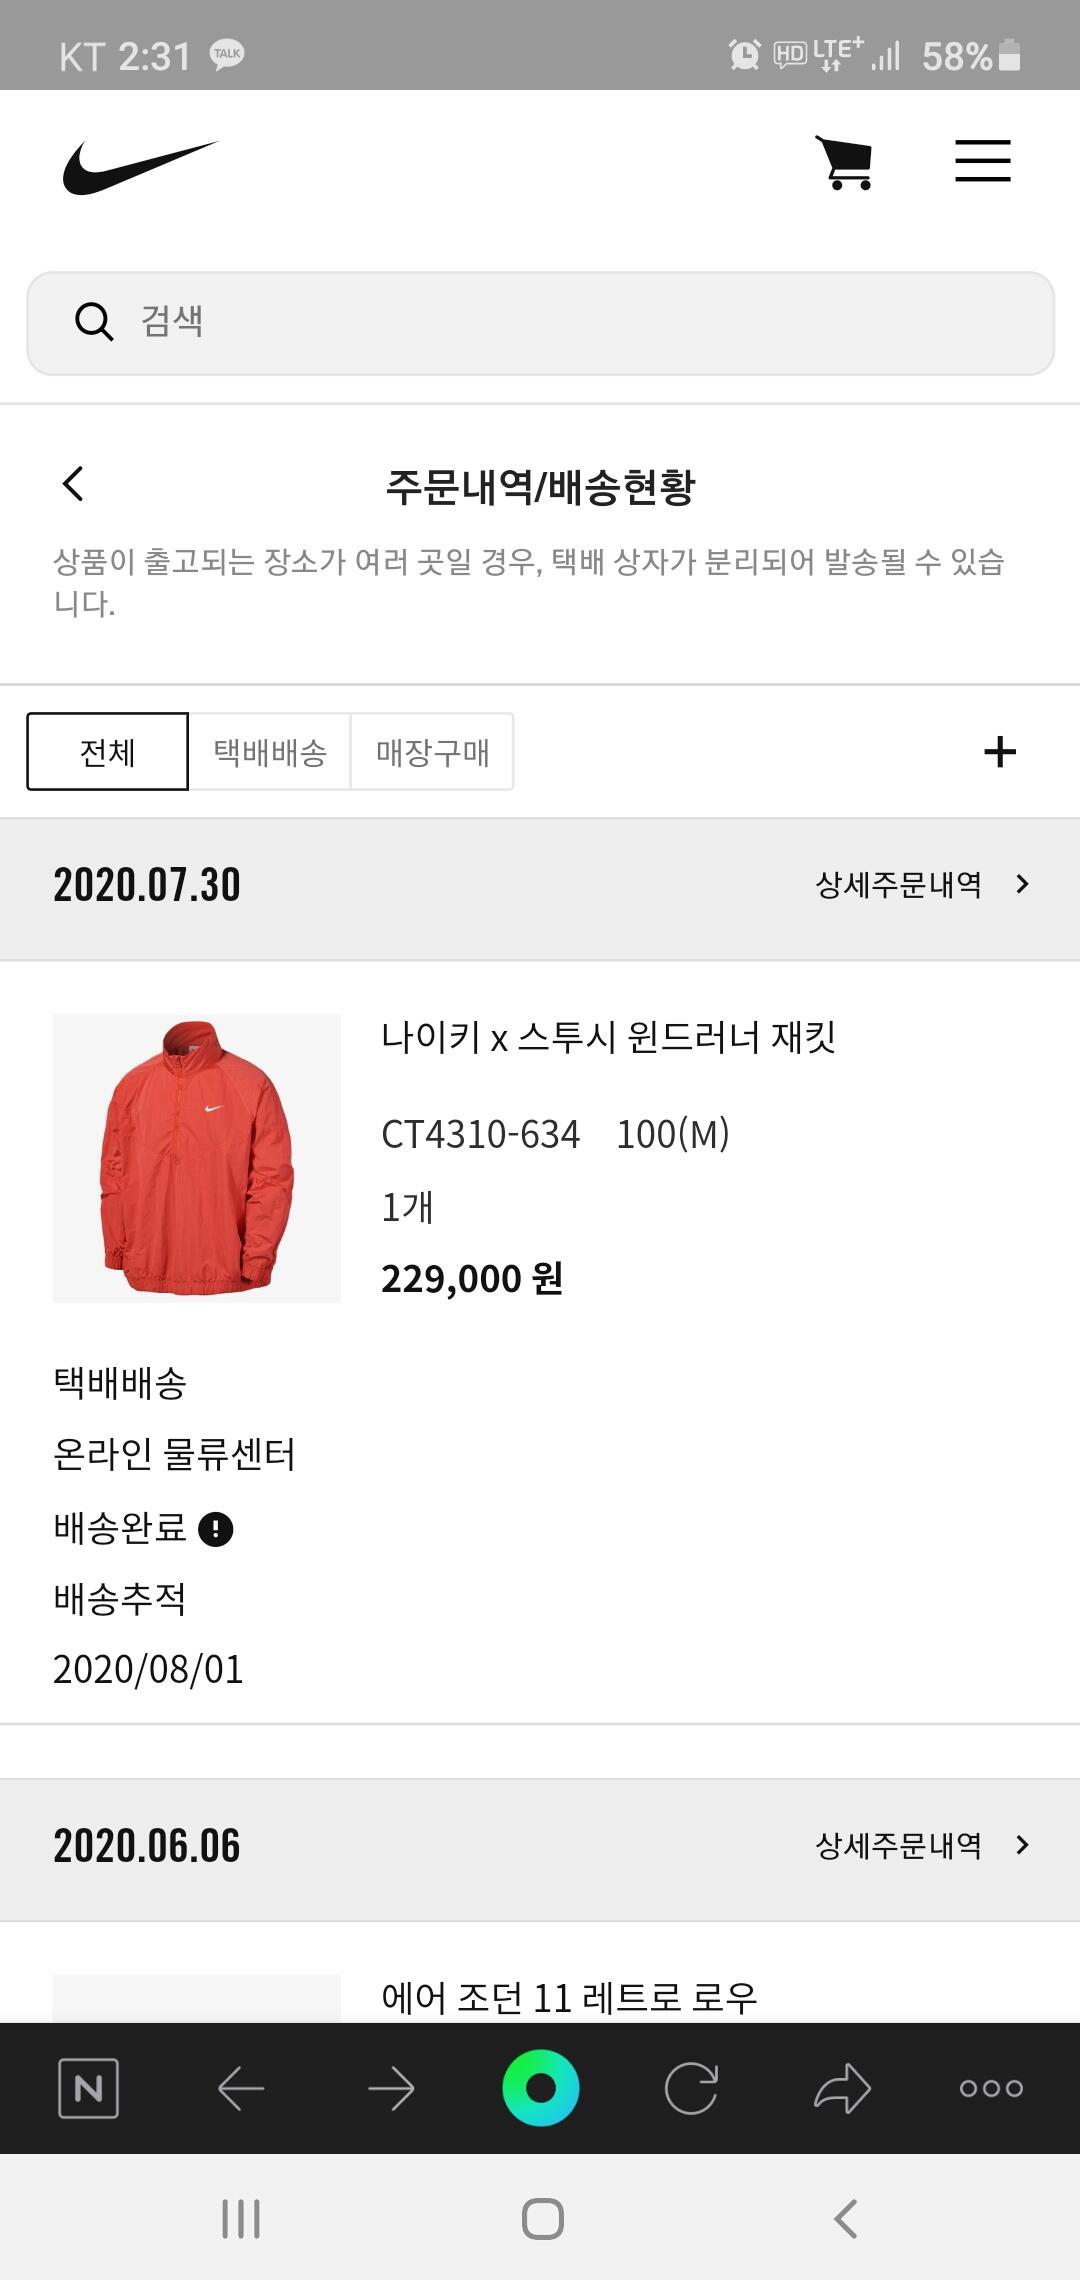Switch to the 매장구매 tab
1080x2280 pixels.
[432, 752]
